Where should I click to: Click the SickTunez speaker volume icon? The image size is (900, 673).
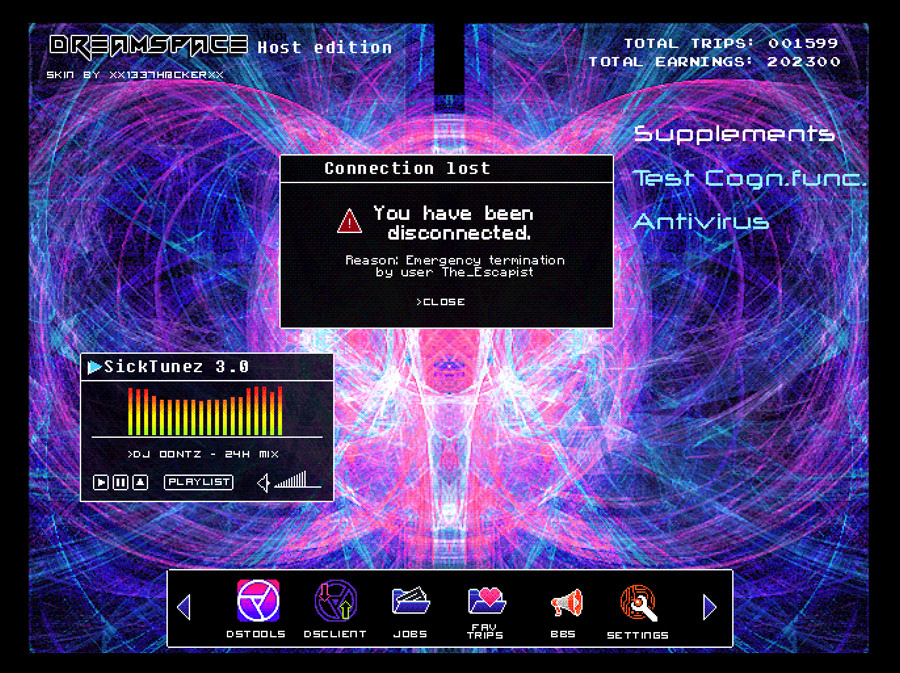(x=264, y=483)
